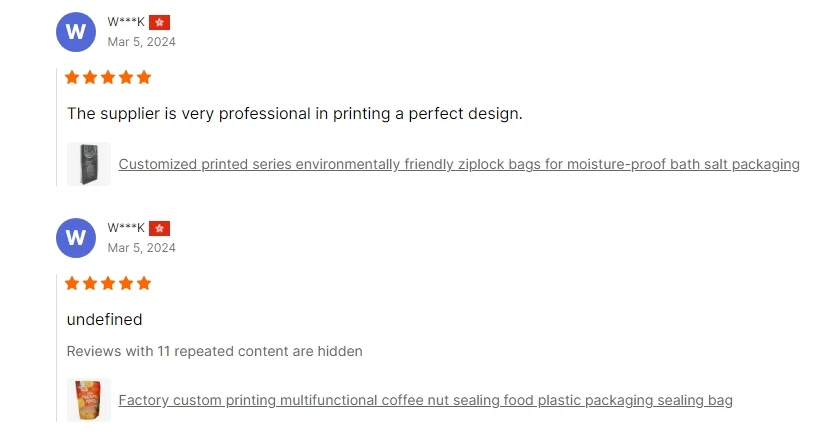Image resolution: width=827 pixels, height=432 pixels.
Task: Click the reviewer name W***K on the first review
Action: point(126,22)
